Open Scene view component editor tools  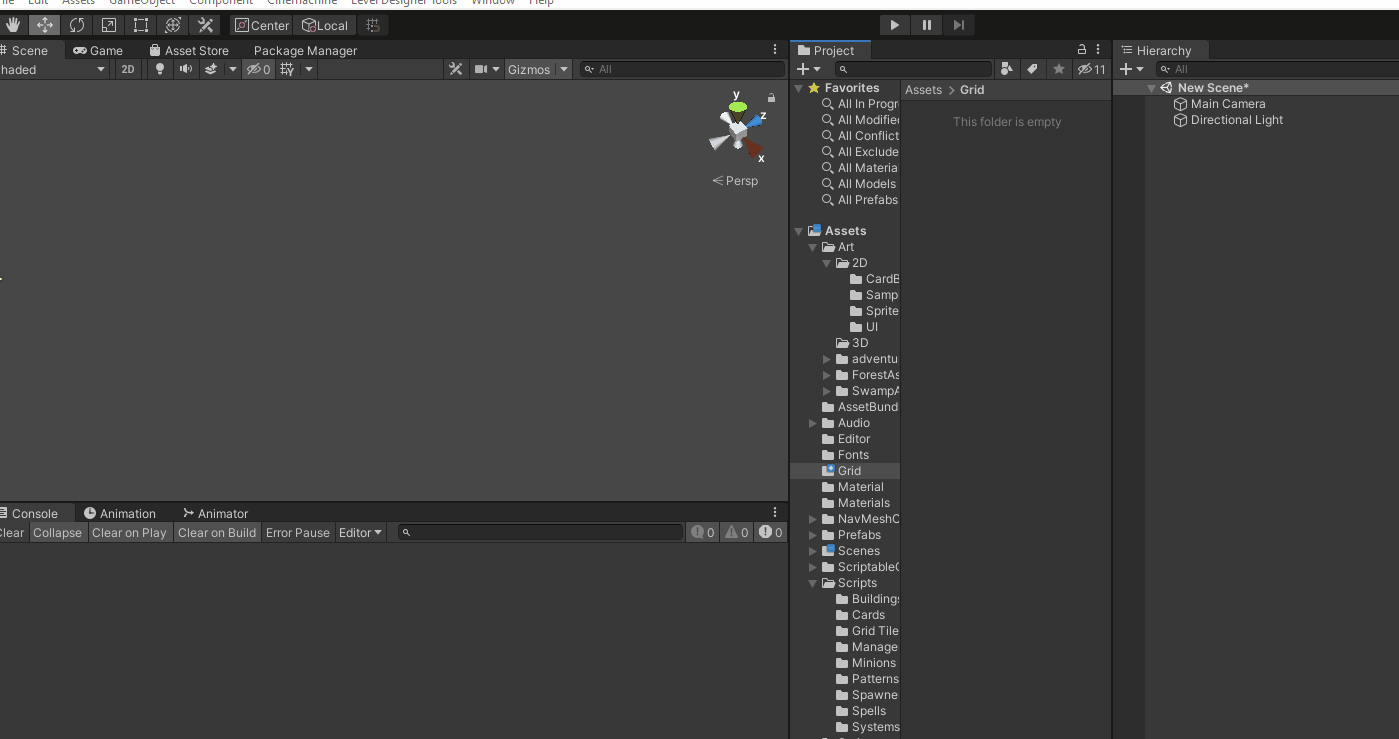click(456, 69)
